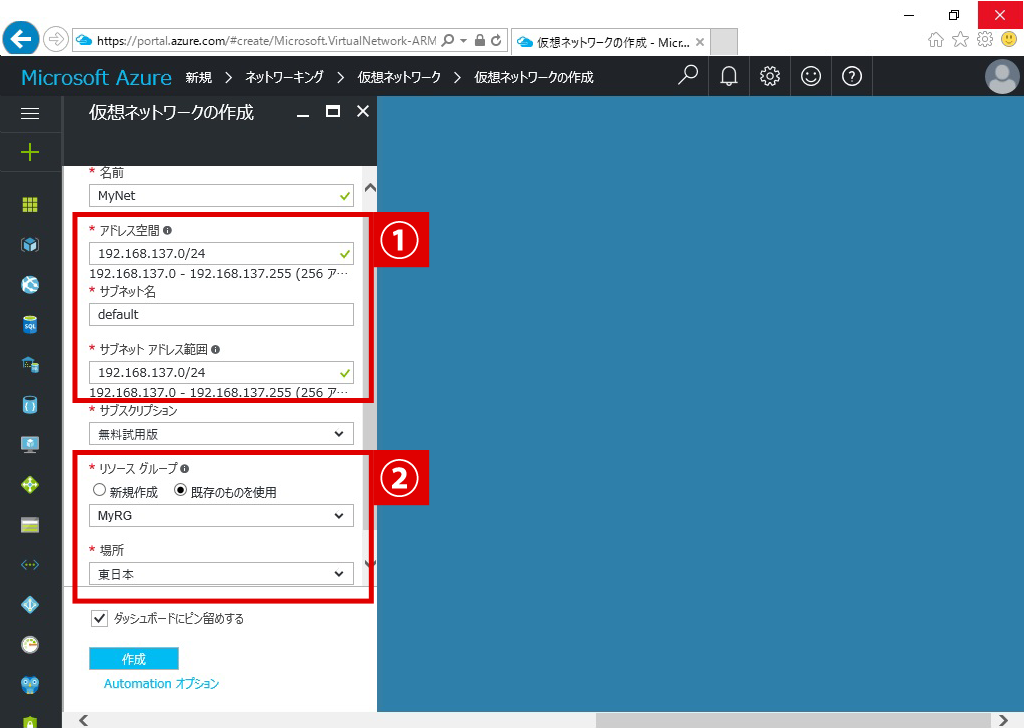This screenshot has height=728, width=1024.
Task: Click the browser forward arrow
Action: (56, 40)
